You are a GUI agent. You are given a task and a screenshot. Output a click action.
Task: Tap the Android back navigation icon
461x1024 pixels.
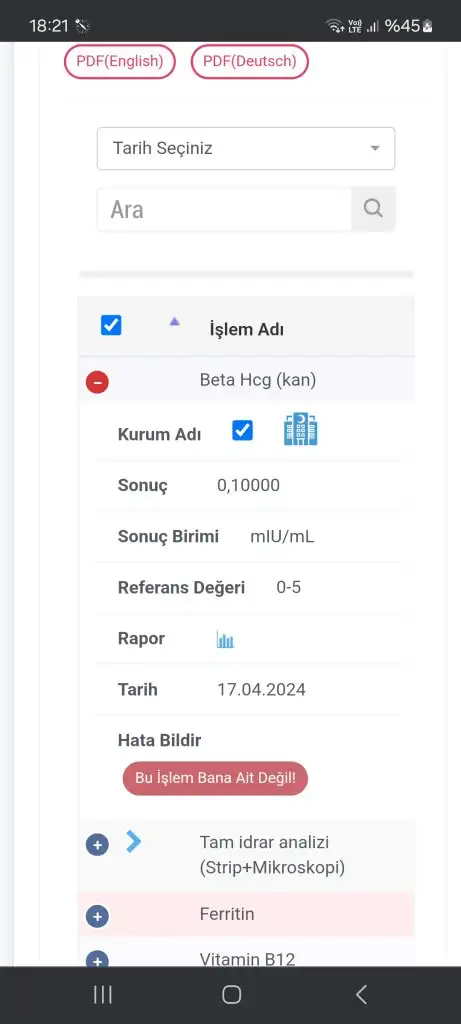[x=361, y=995]
